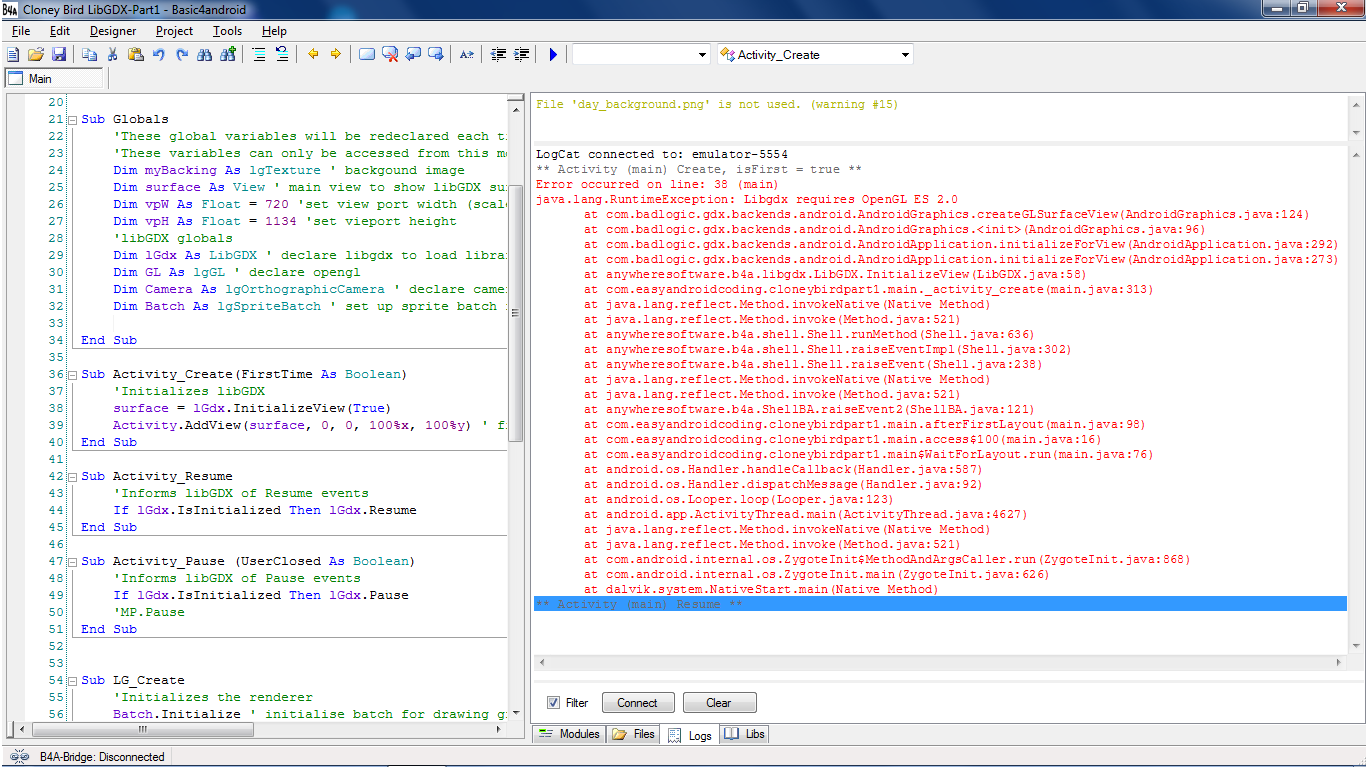Navigate backward with the yellow left arrow
Image resolution: width=1366 pixels, height=768 pixels.
313,54
